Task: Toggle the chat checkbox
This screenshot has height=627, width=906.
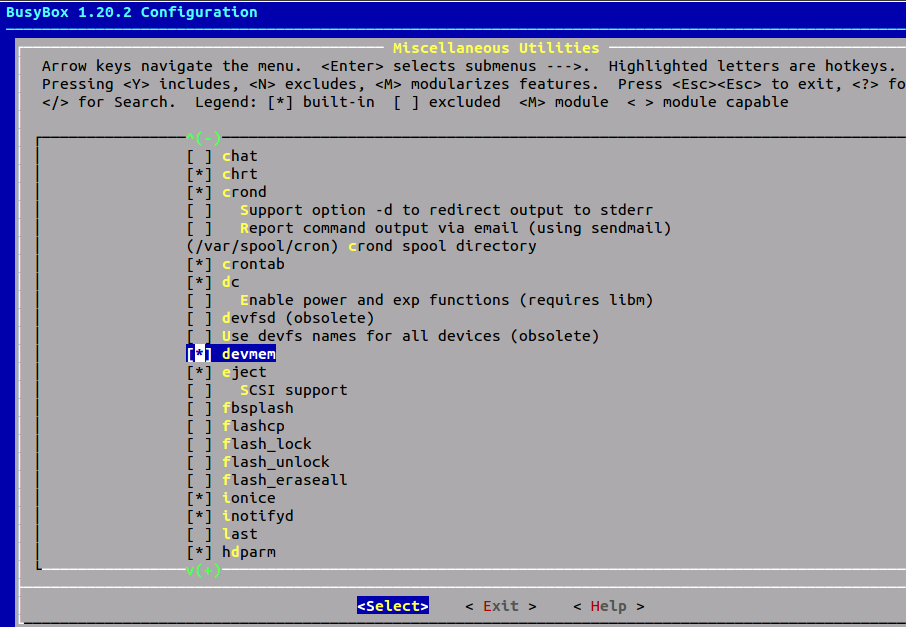Action: click(x=199, y=156)
